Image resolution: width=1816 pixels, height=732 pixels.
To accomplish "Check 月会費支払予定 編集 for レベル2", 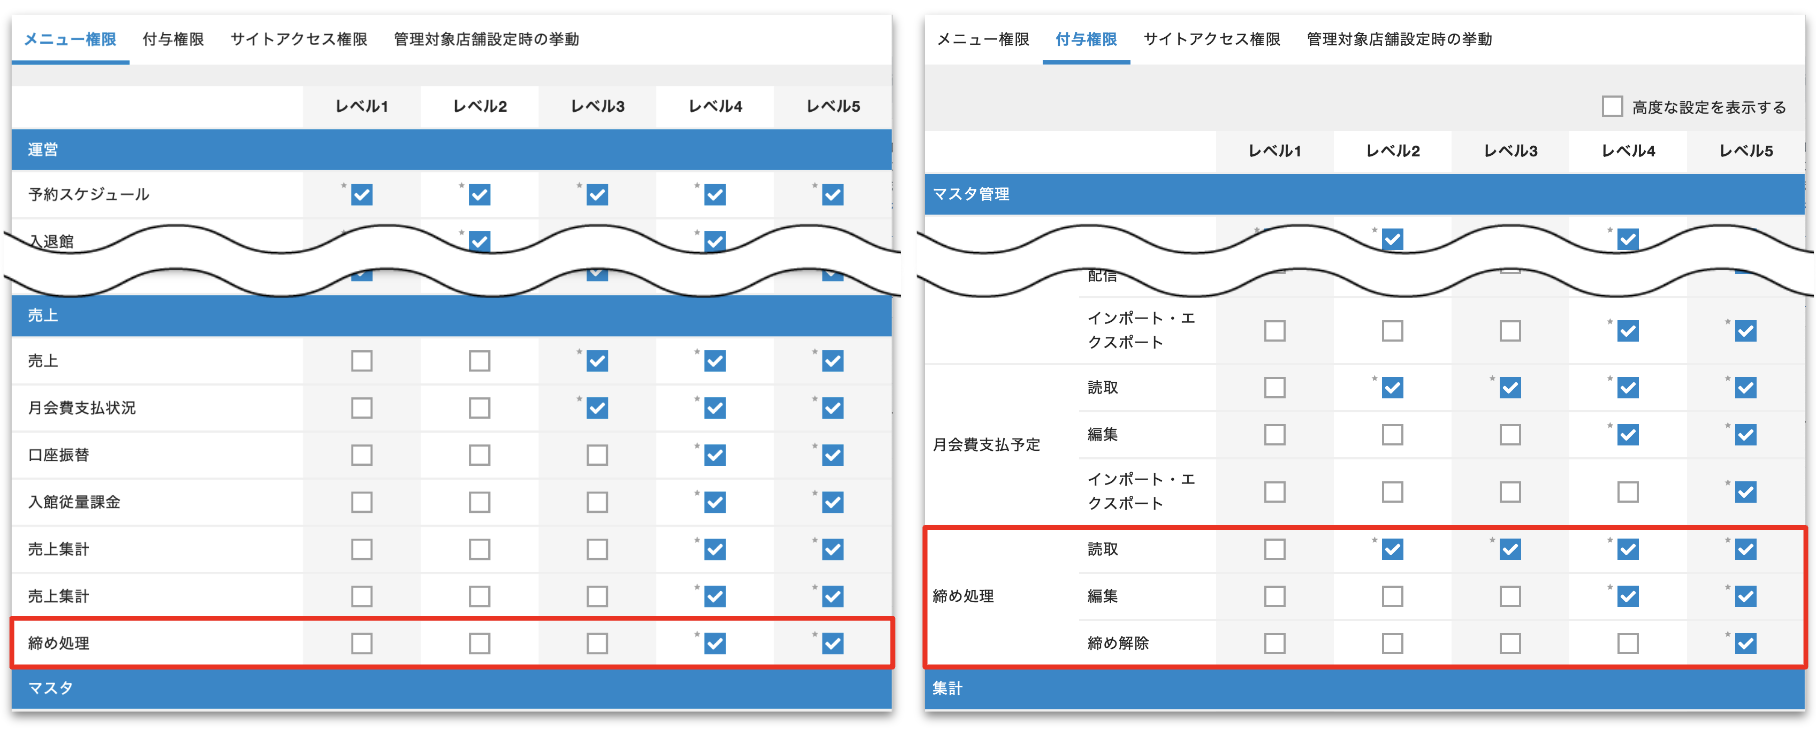I will point(1392,435).
